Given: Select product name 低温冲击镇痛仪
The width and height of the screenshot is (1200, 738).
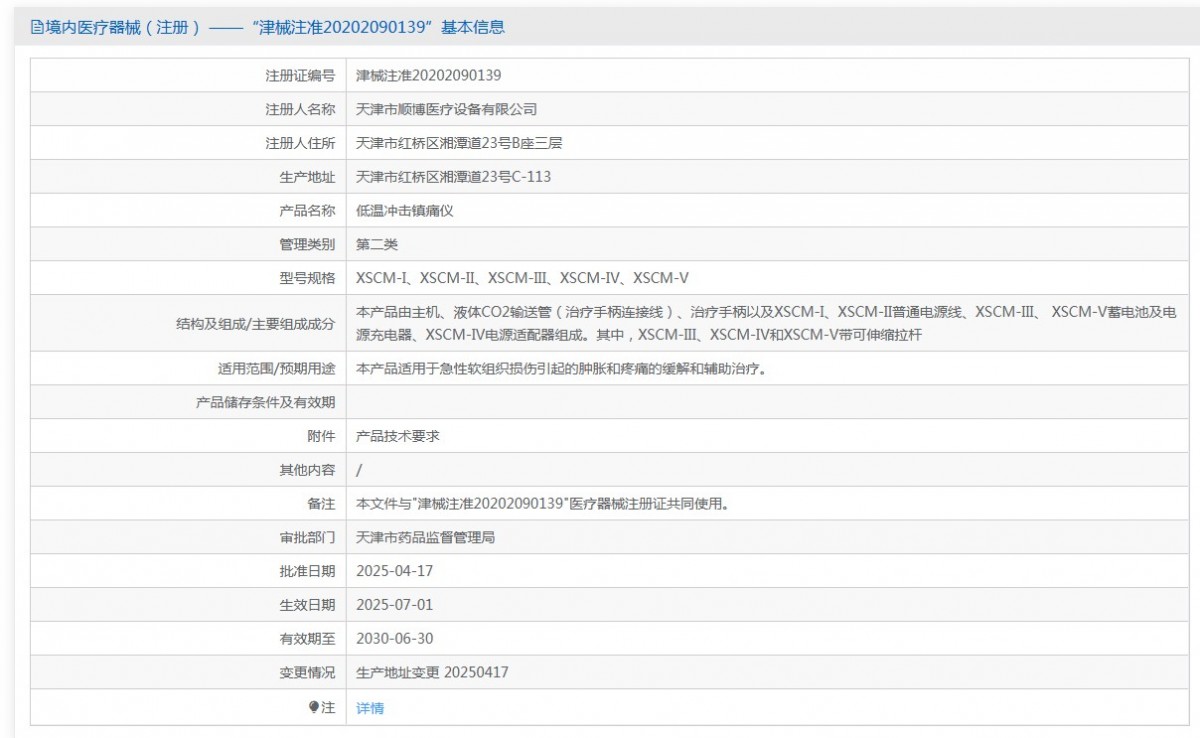Looking at the screenshot, I should [x=406, y=211].
